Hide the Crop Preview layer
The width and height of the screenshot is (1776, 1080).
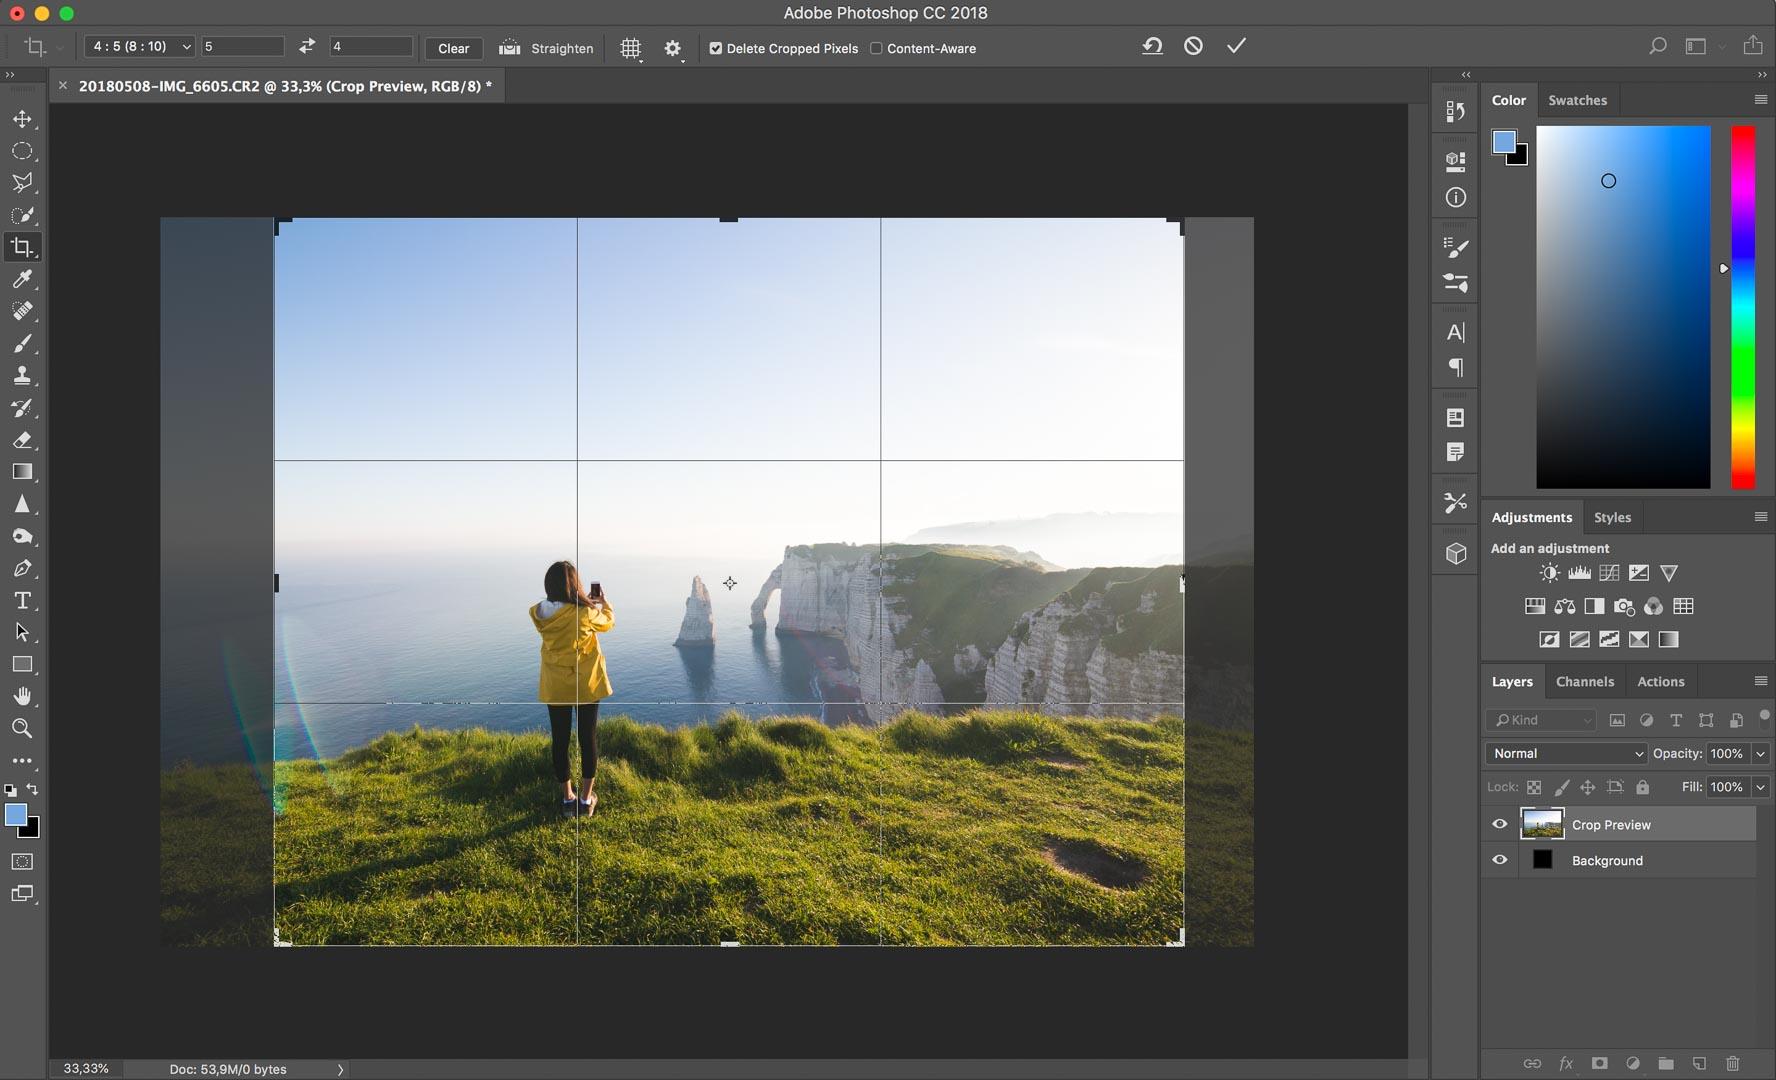(x=1500, y=825)
